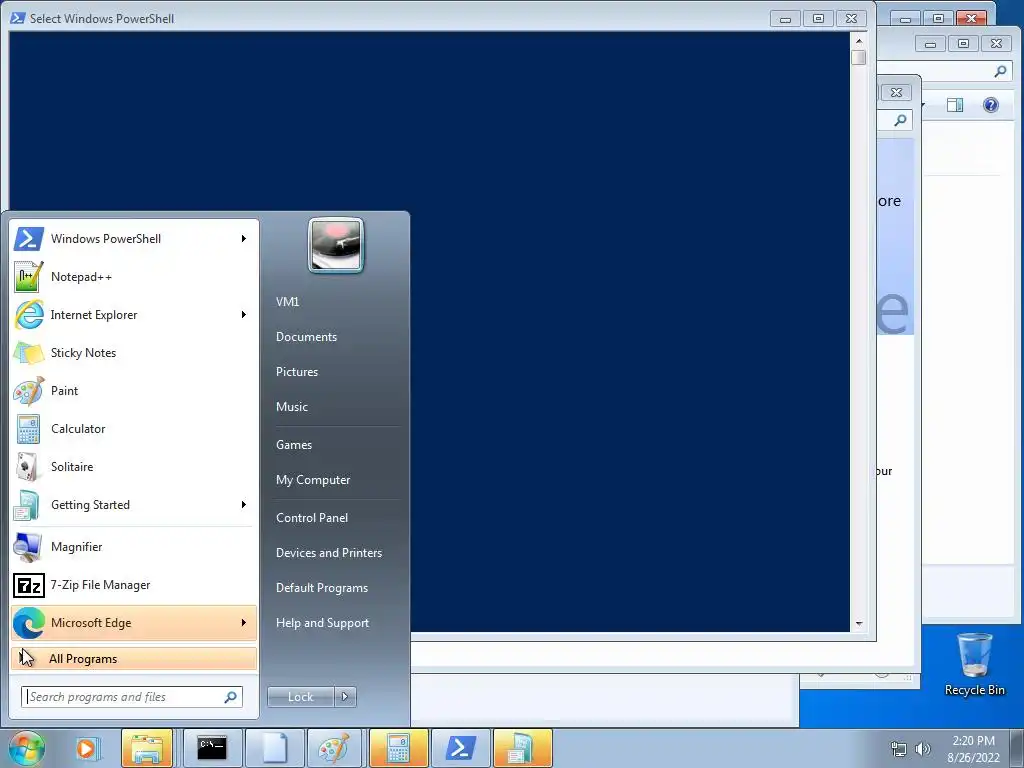Expand Microsoft Edge jump list arrow

(244, 623)
